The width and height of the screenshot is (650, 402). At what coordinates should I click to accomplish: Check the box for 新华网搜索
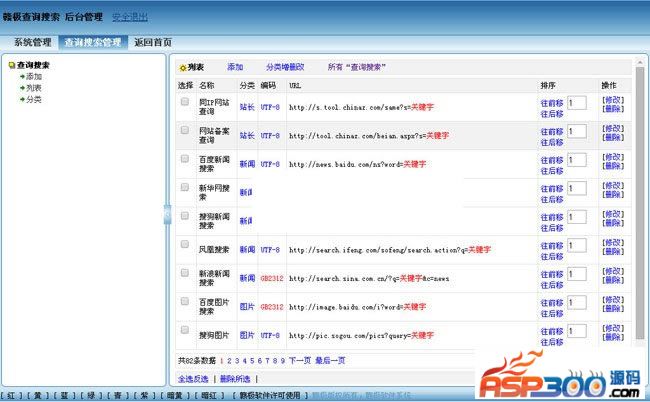(185, 187)
